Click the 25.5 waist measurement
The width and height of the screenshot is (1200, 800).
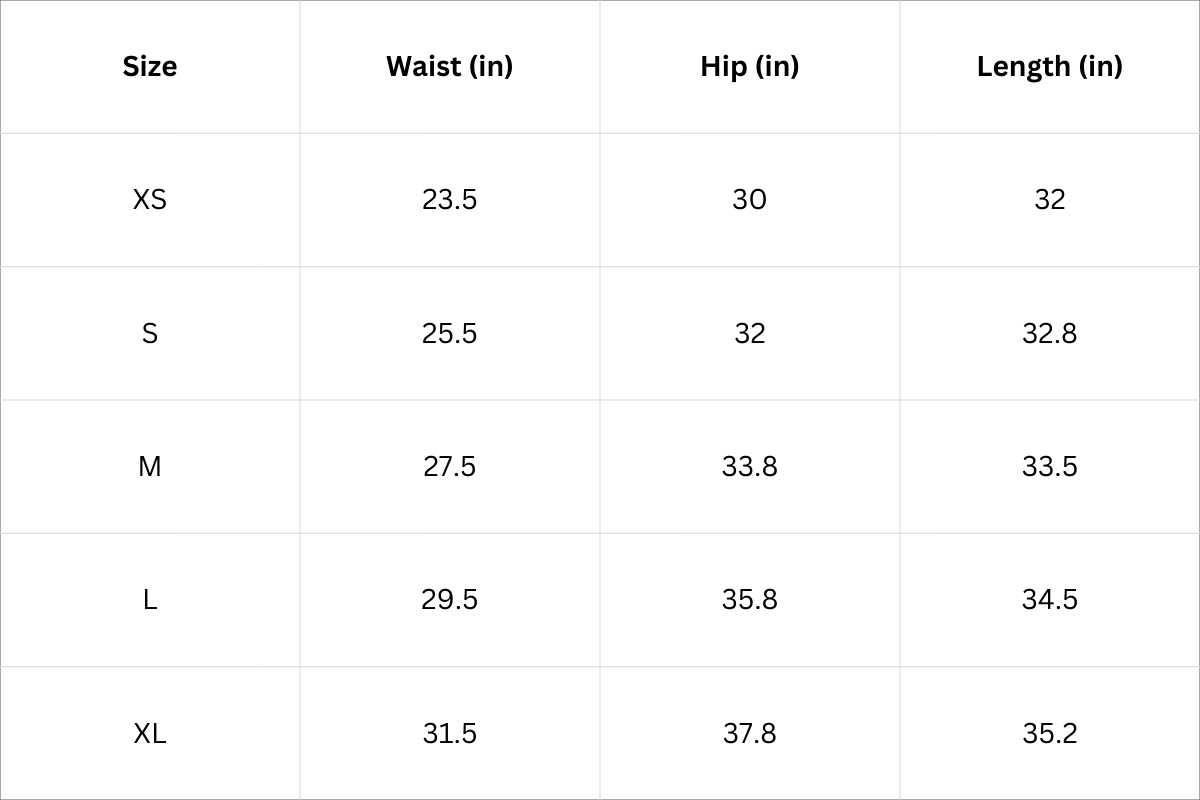(x=450, y=333)
